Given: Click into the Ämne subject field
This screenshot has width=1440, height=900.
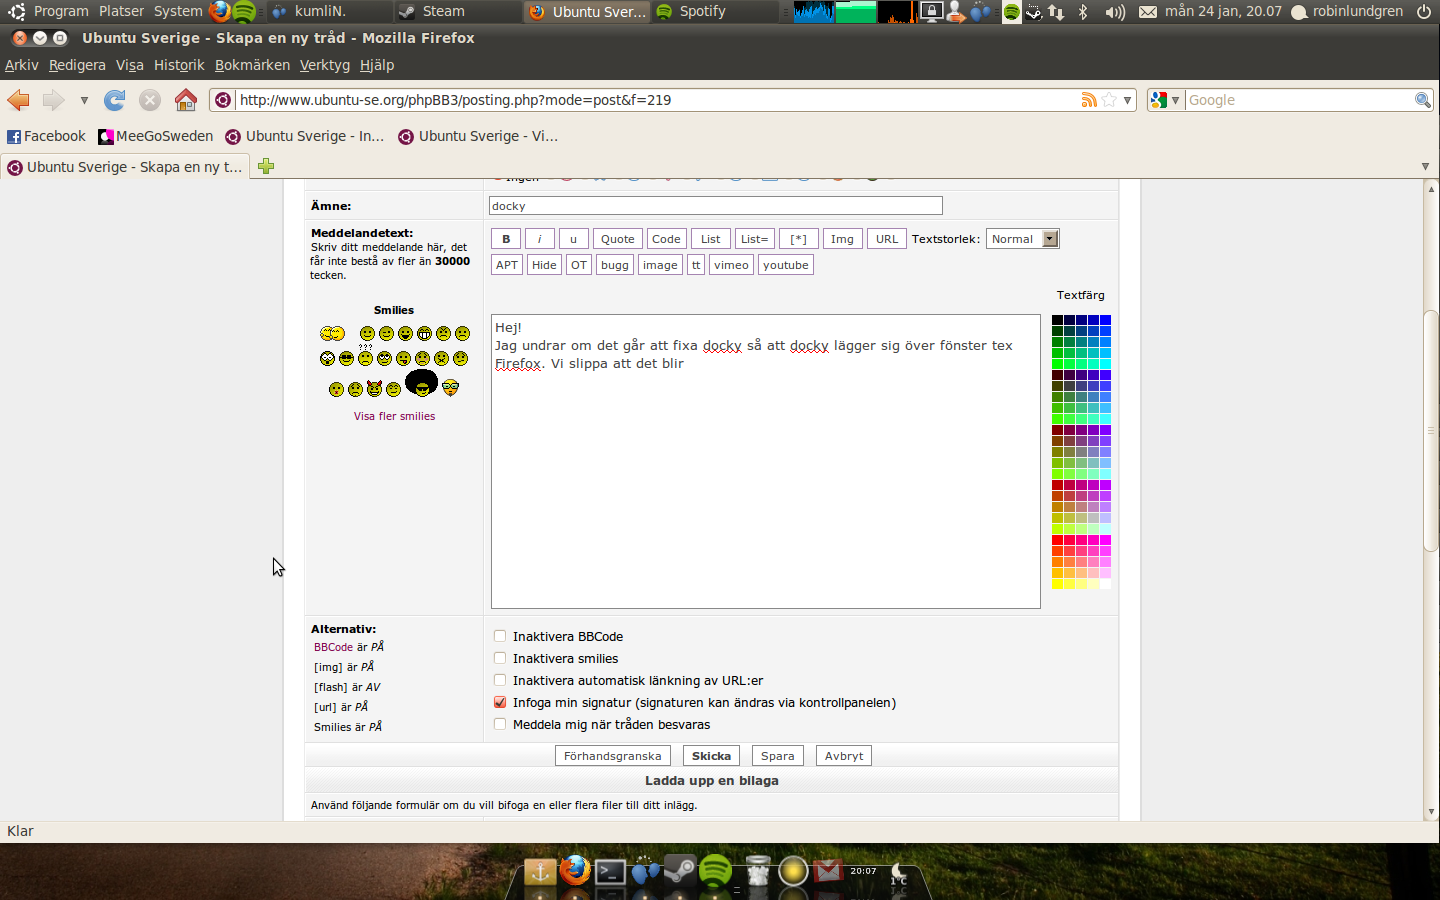Looking at the screenshot, I should click(715, 205).
